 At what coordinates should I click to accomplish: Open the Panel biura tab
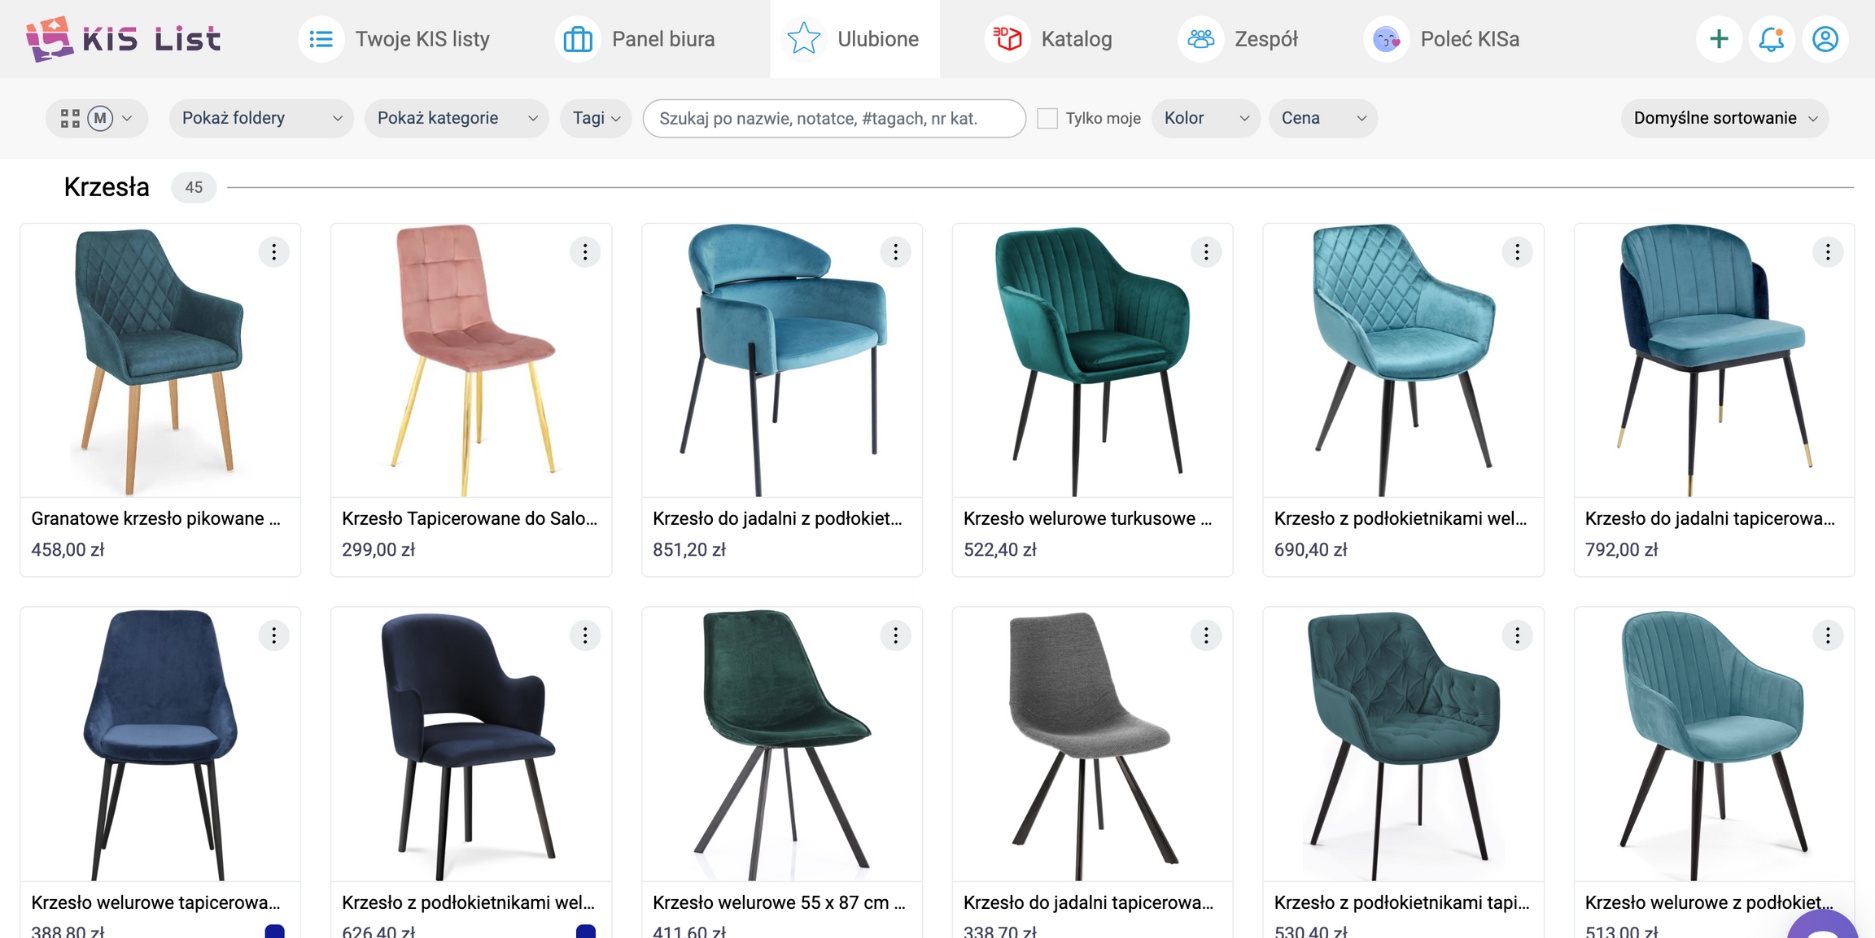coord(636,39)
